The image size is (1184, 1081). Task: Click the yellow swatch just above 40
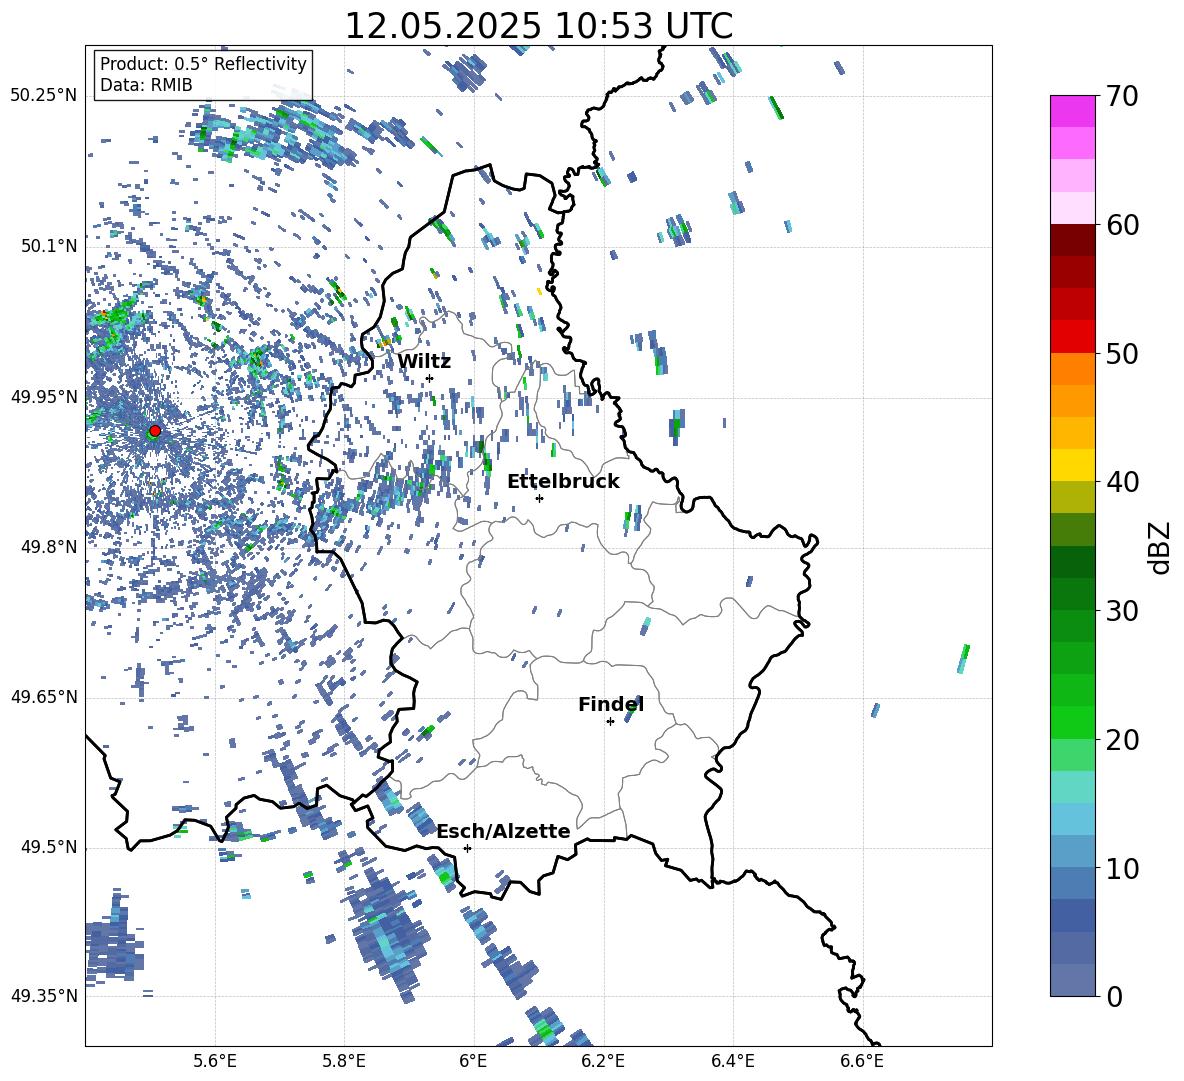1073,465
